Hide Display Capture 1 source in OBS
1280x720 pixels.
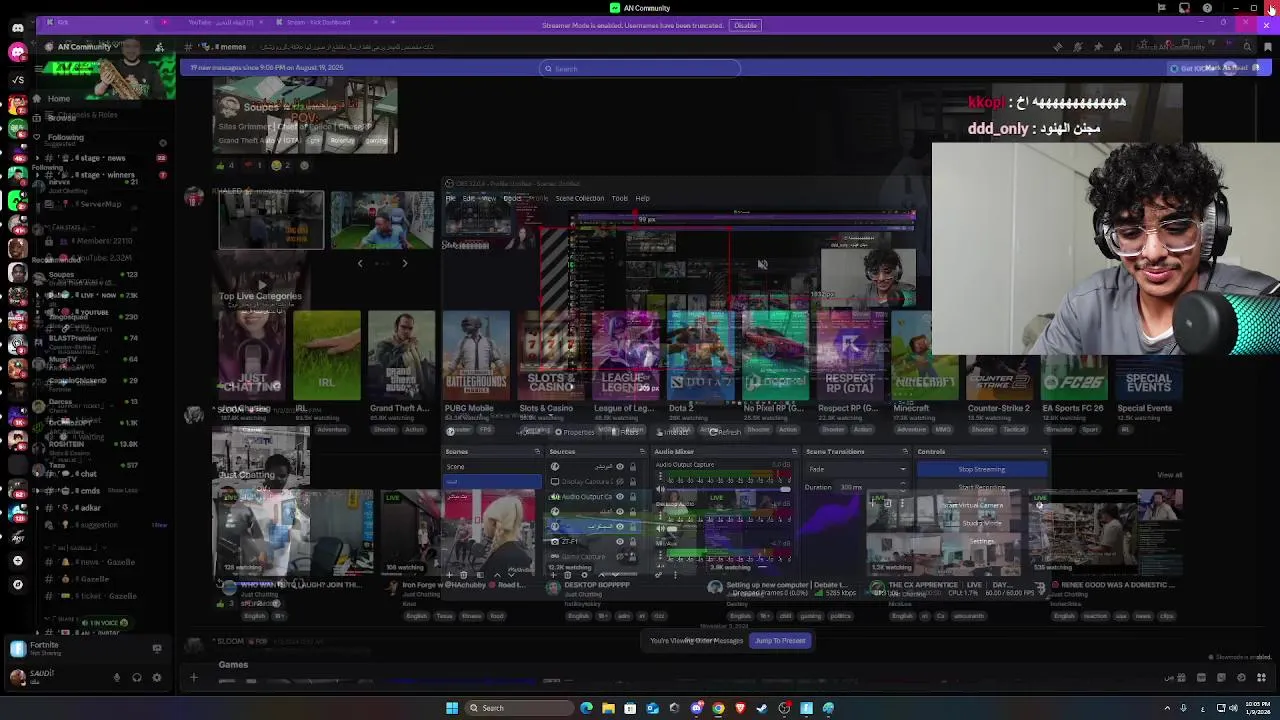click(x=620, y=481)
